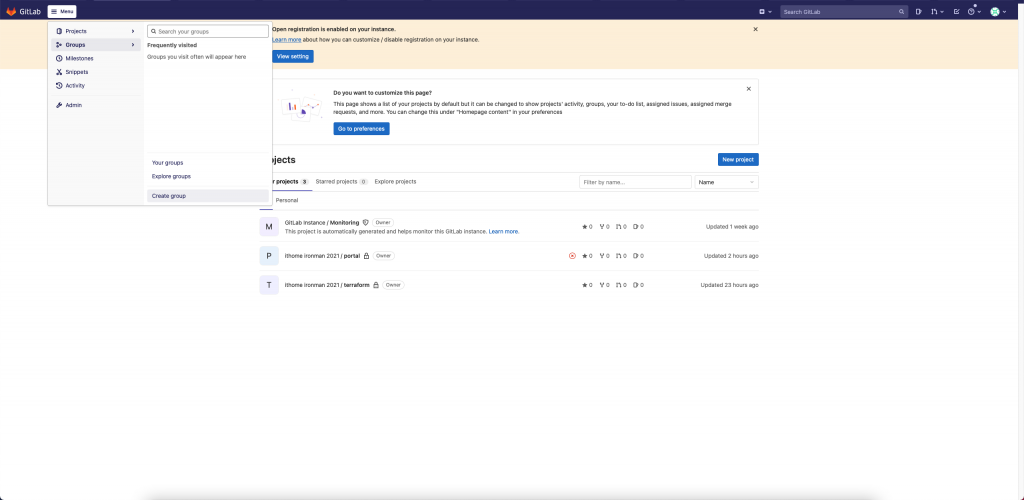Click the Groups menu item icon
1024x500 pixels.
(59, 45)
